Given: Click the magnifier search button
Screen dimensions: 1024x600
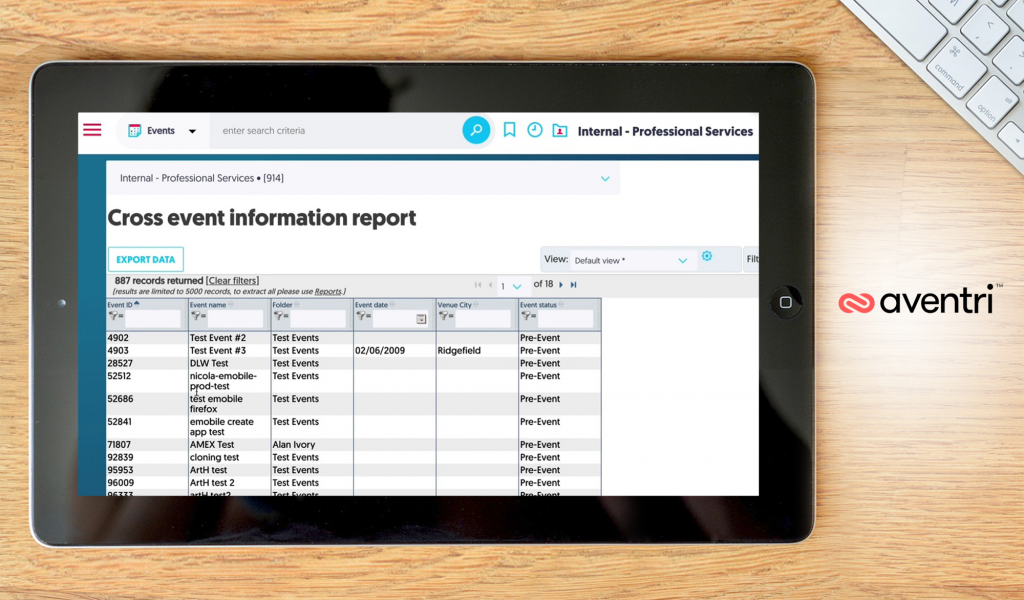Looking at the screenshot, I should (476, 130).
